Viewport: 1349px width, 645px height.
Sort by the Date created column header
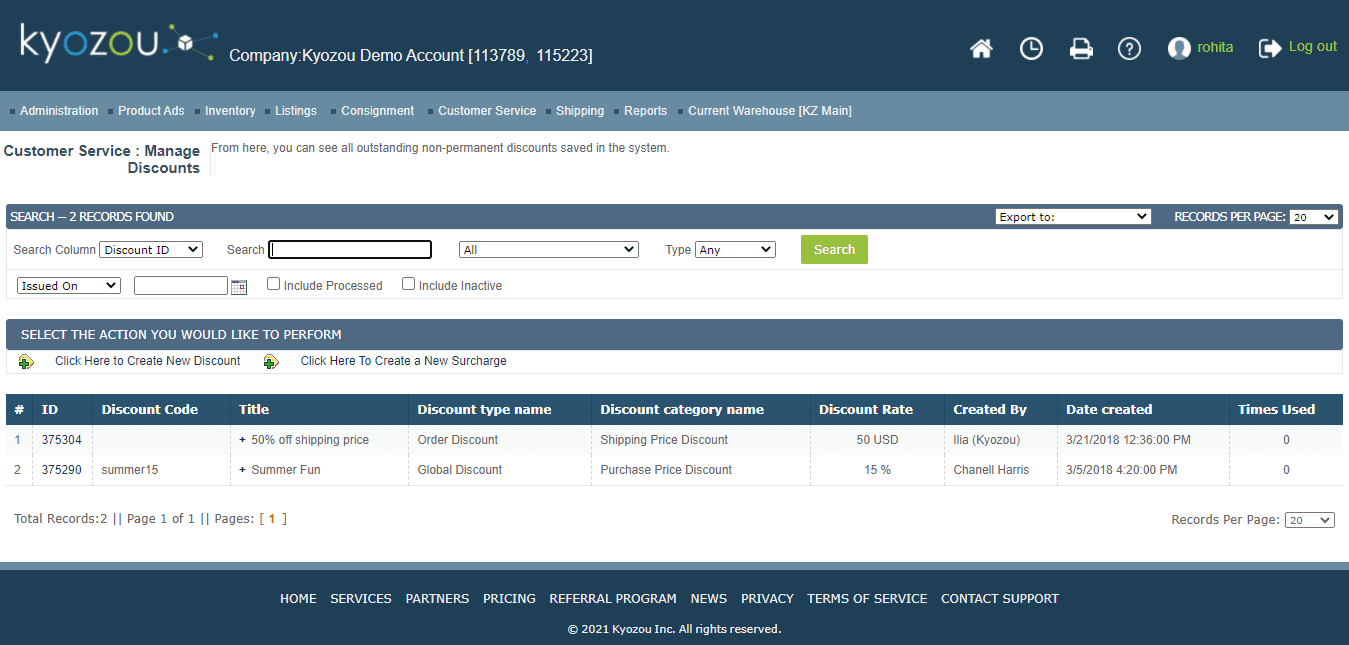pyautogui.click(x=1109, y=409)
